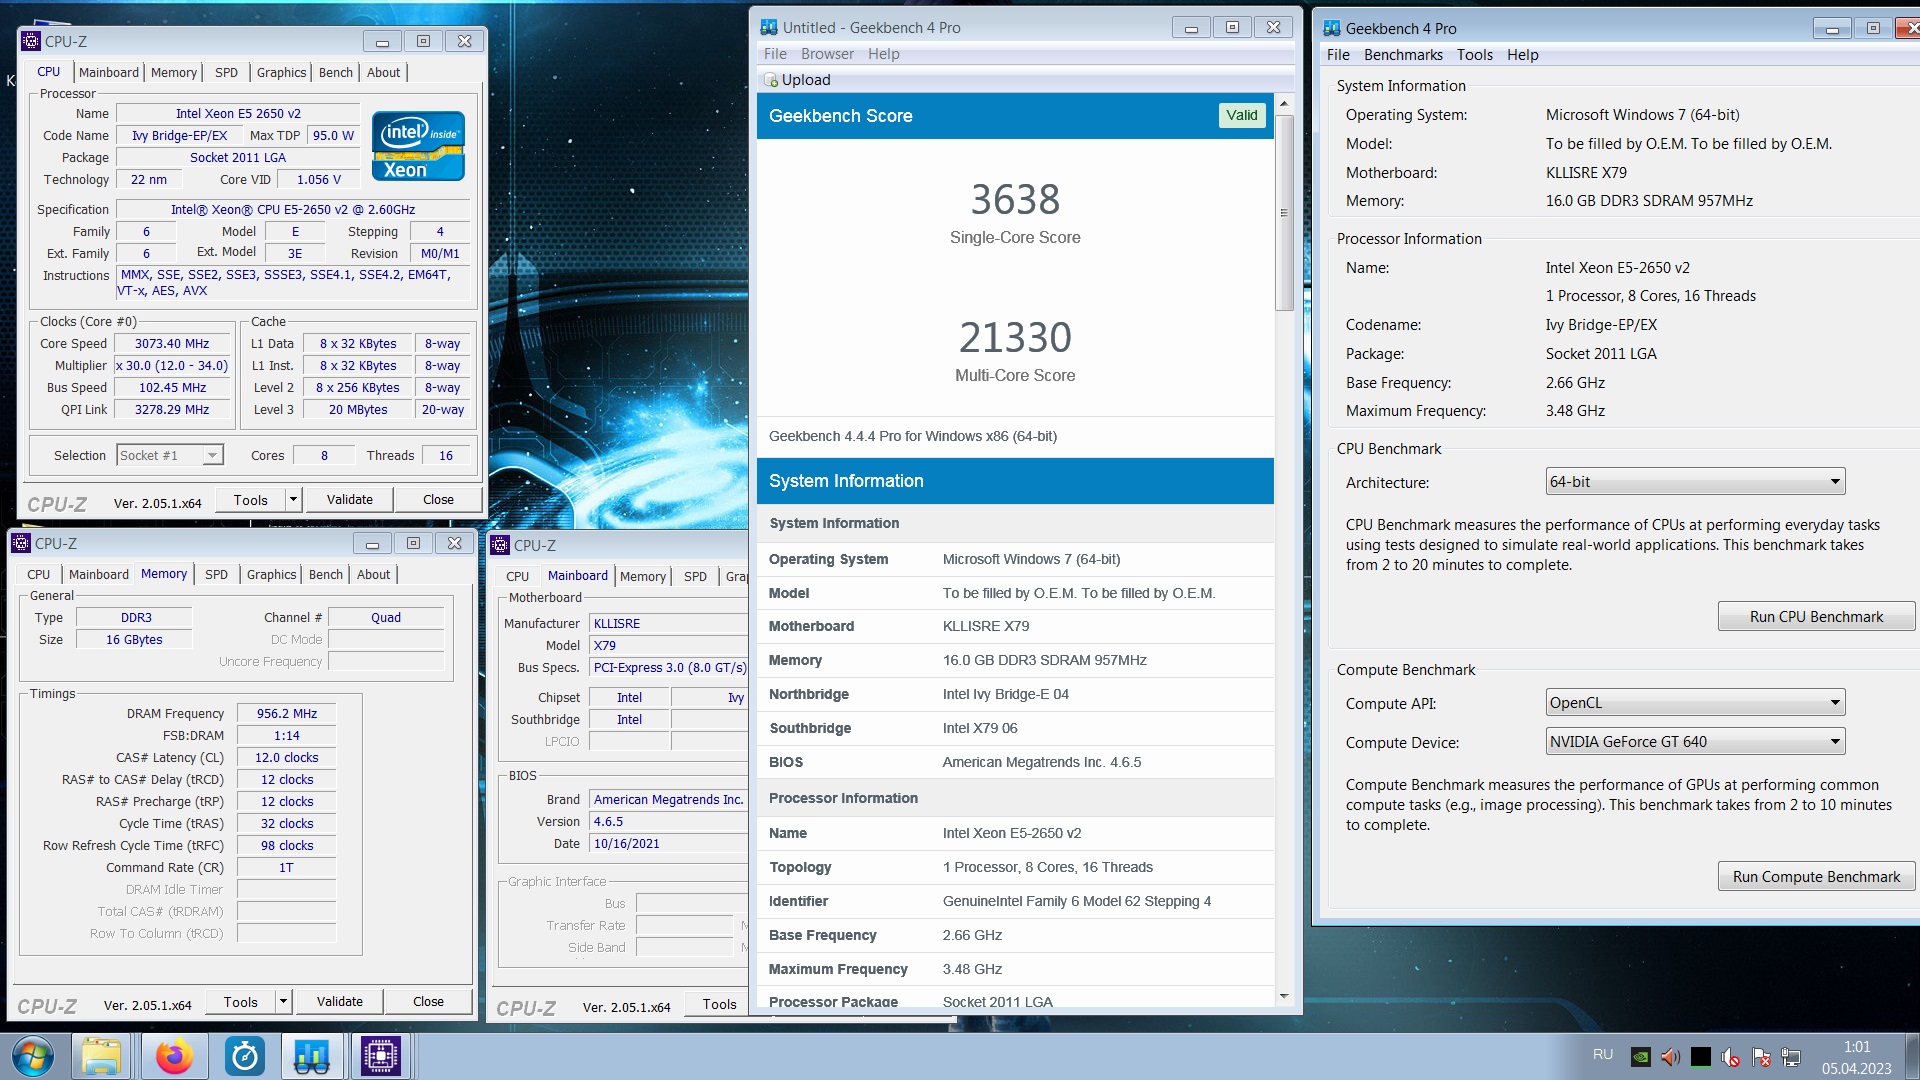1920x1080 pixels.
Task: Click the Untitled Geekbench window title icon
Action: coord(769,27)
